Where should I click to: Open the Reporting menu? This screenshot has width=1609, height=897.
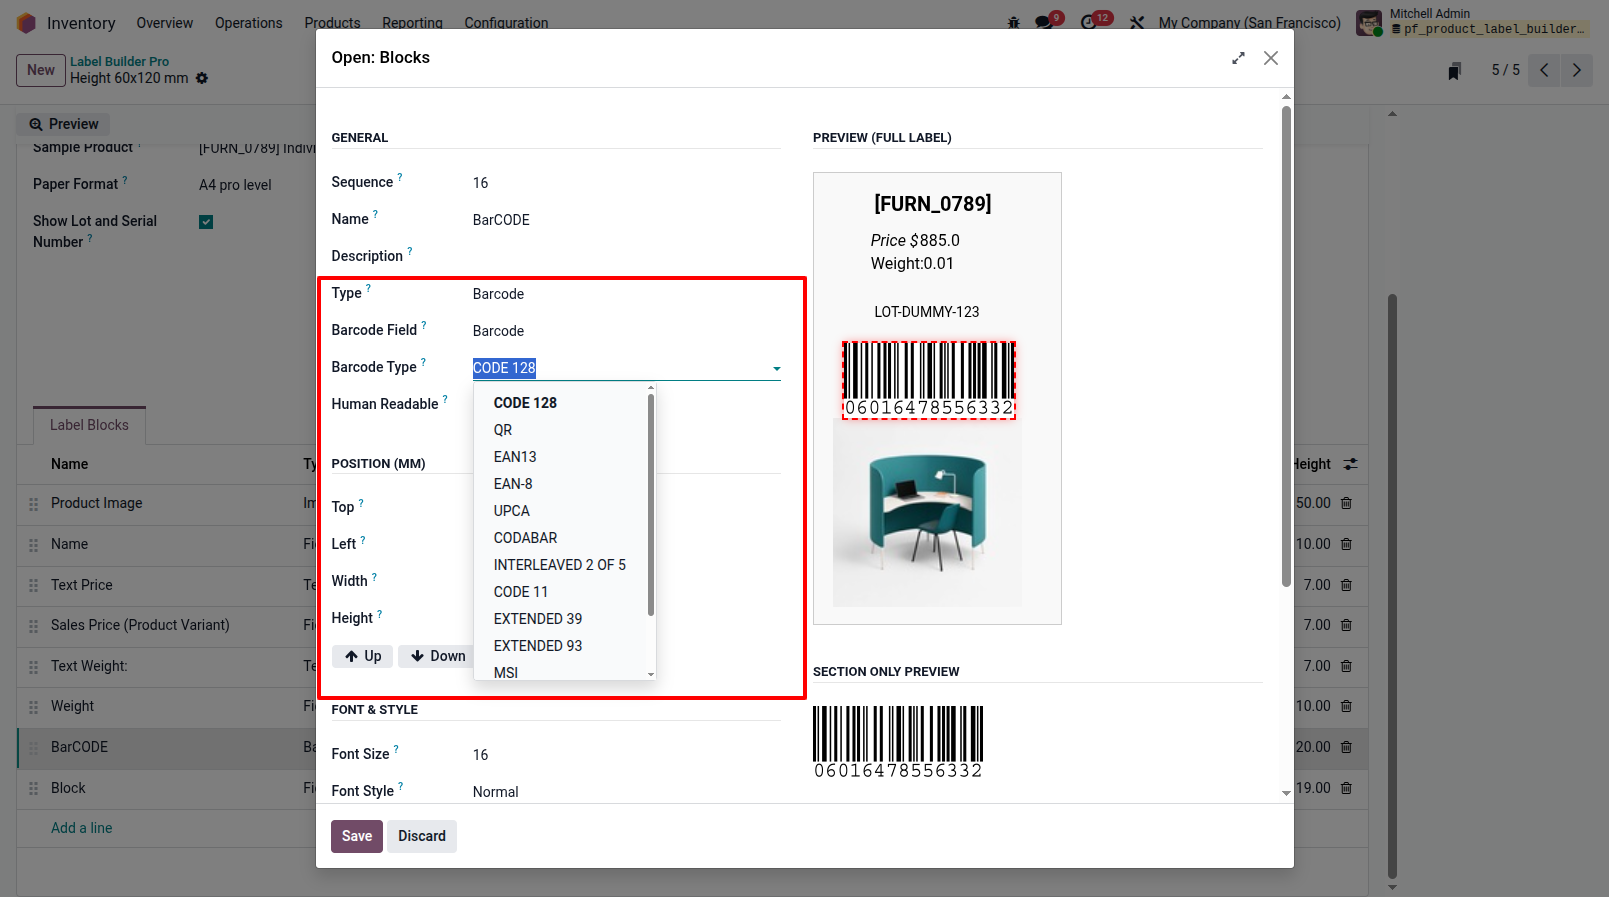[412, 23]
